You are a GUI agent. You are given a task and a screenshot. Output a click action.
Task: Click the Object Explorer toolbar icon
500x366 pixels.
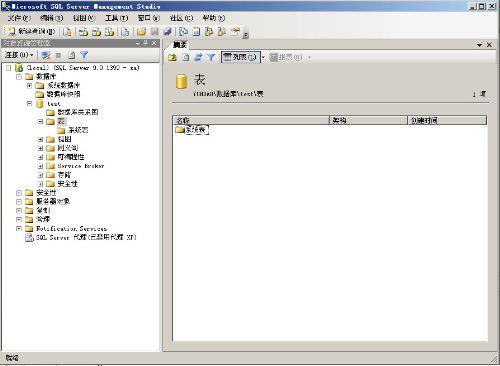point(209,32)
